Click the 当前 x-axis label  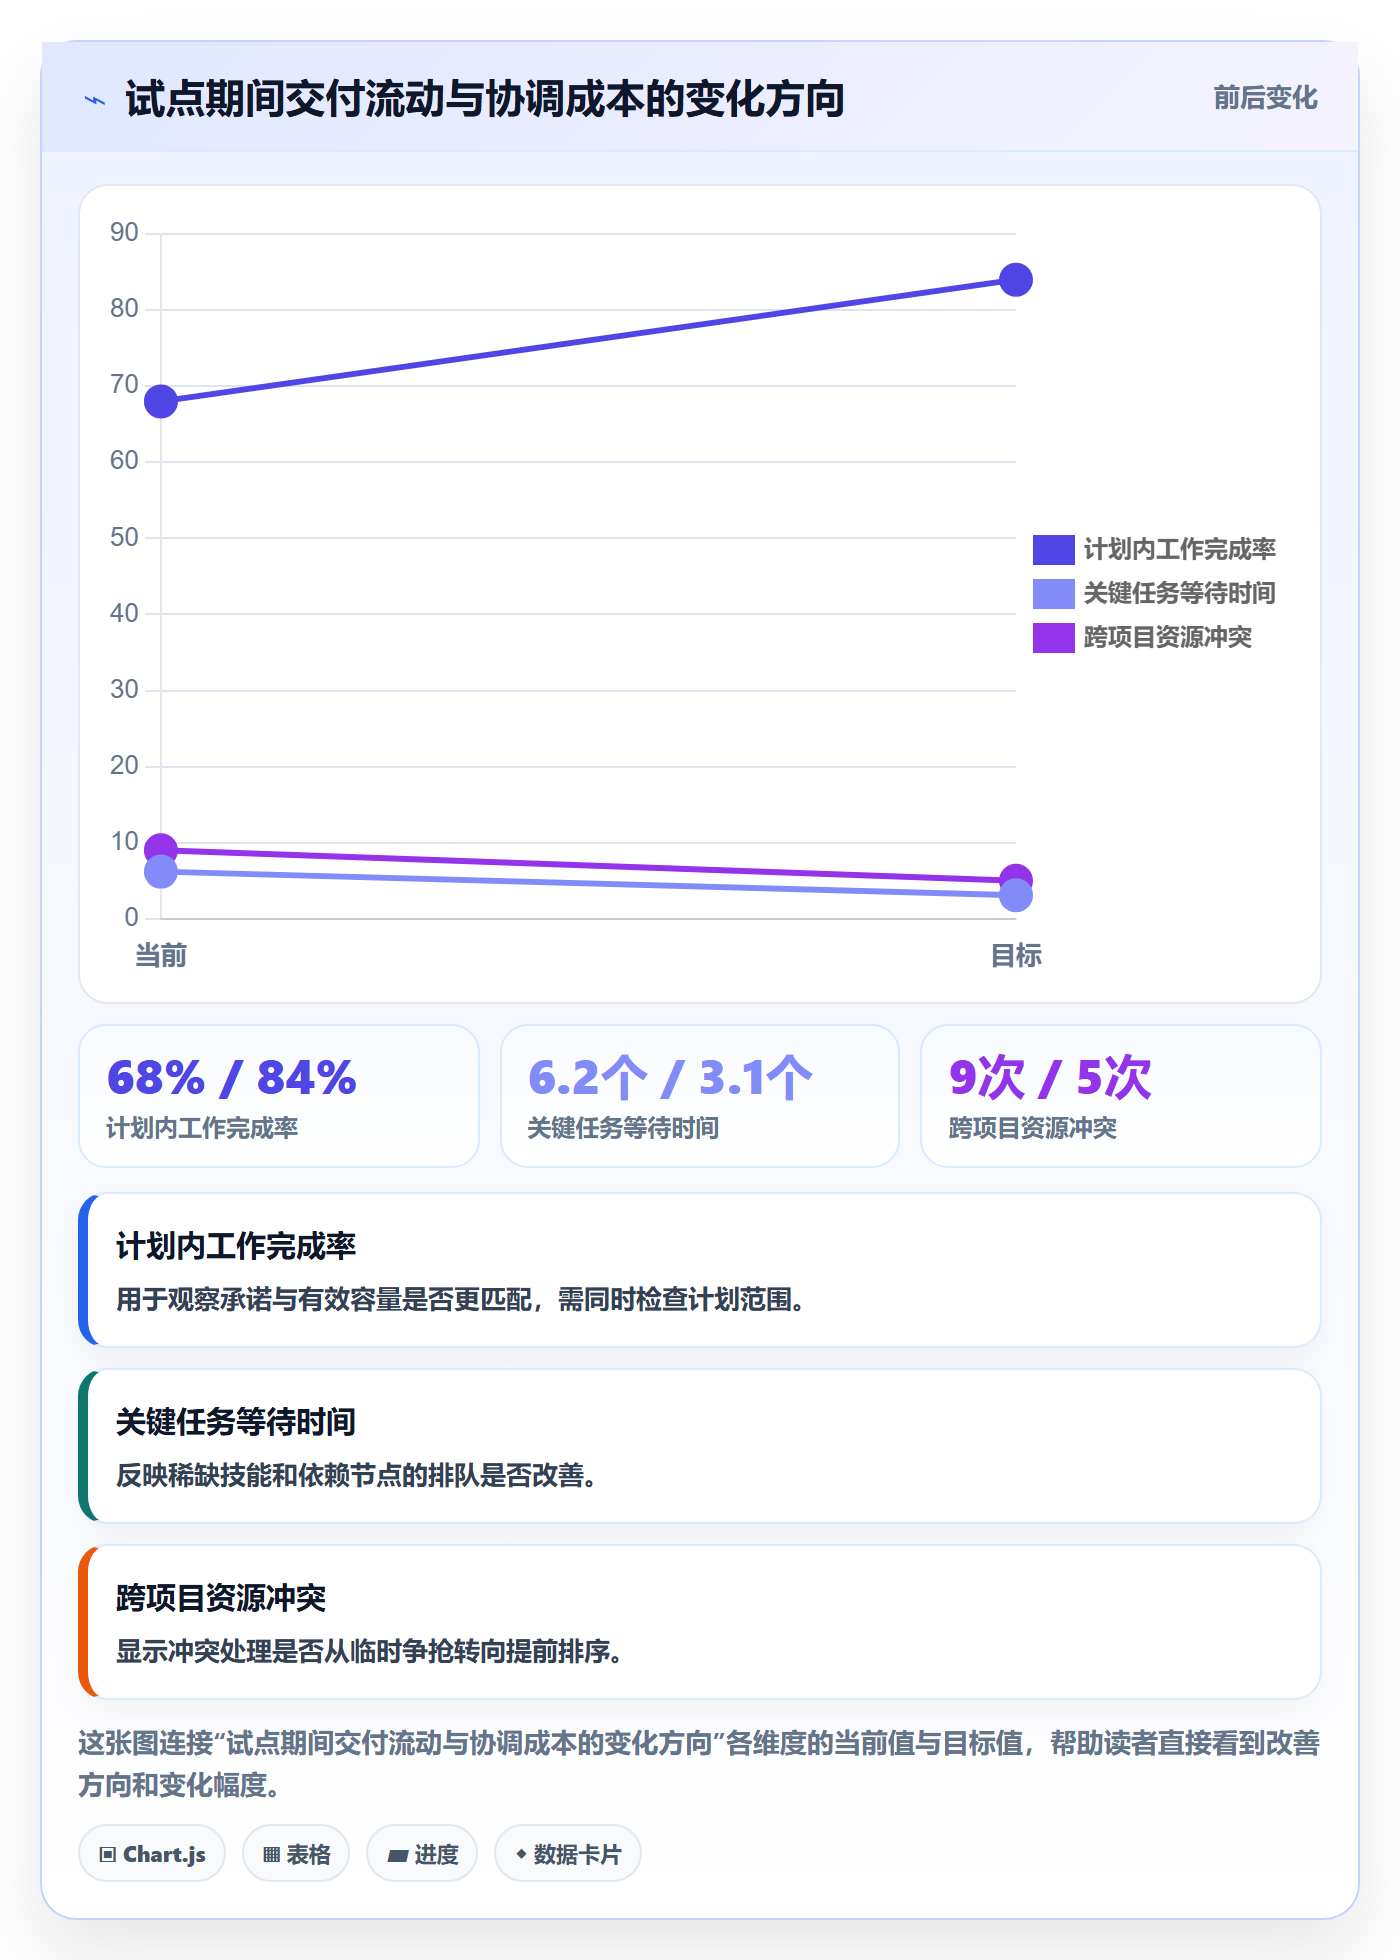tap(161, 956)
